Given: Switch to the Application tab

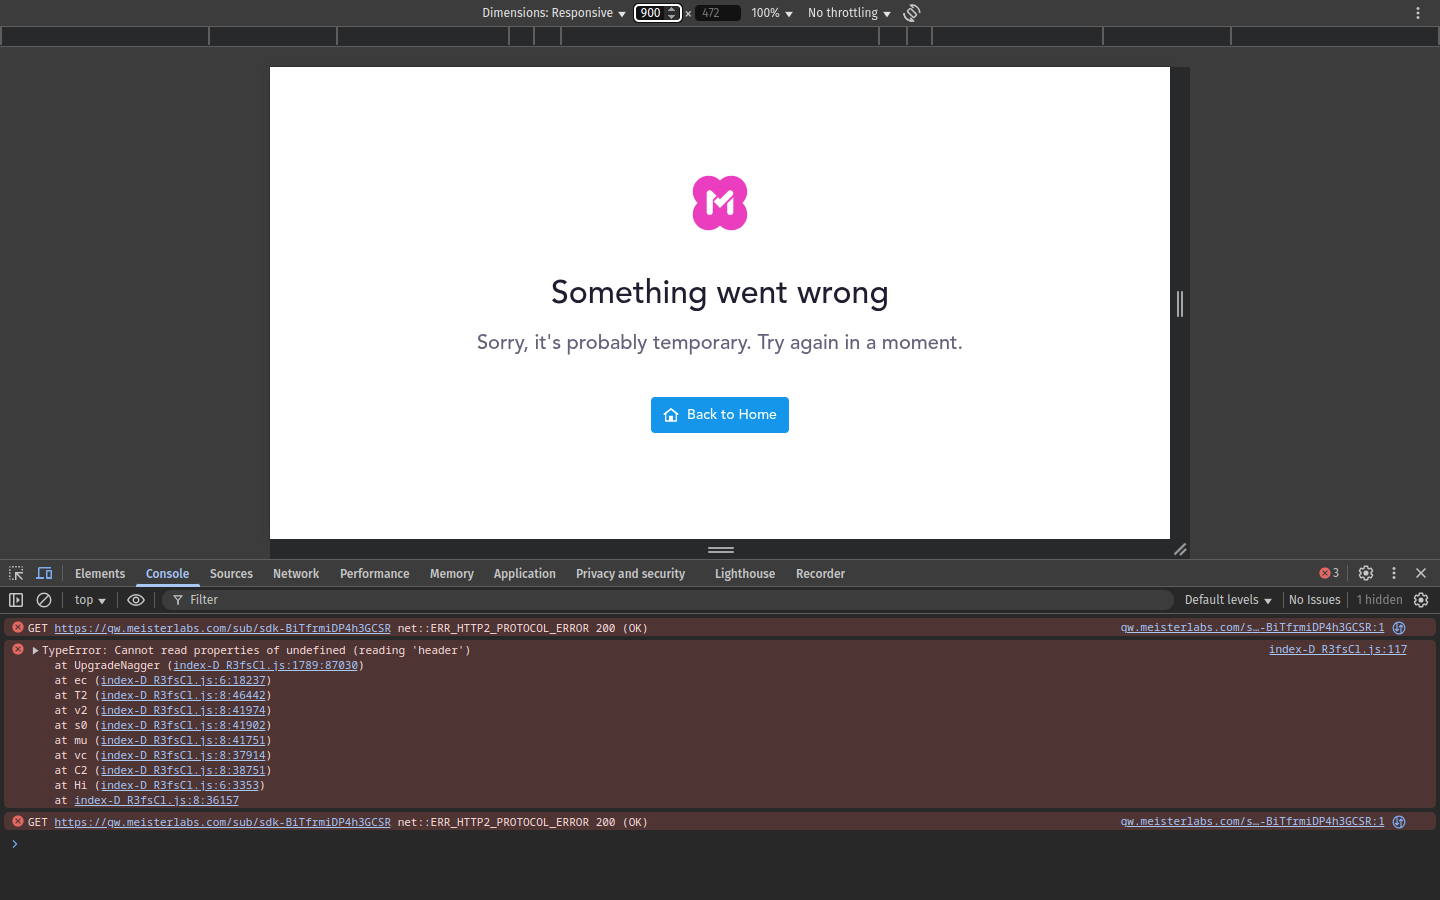Looking at the screenshot, I should click(x=525, y=573).
